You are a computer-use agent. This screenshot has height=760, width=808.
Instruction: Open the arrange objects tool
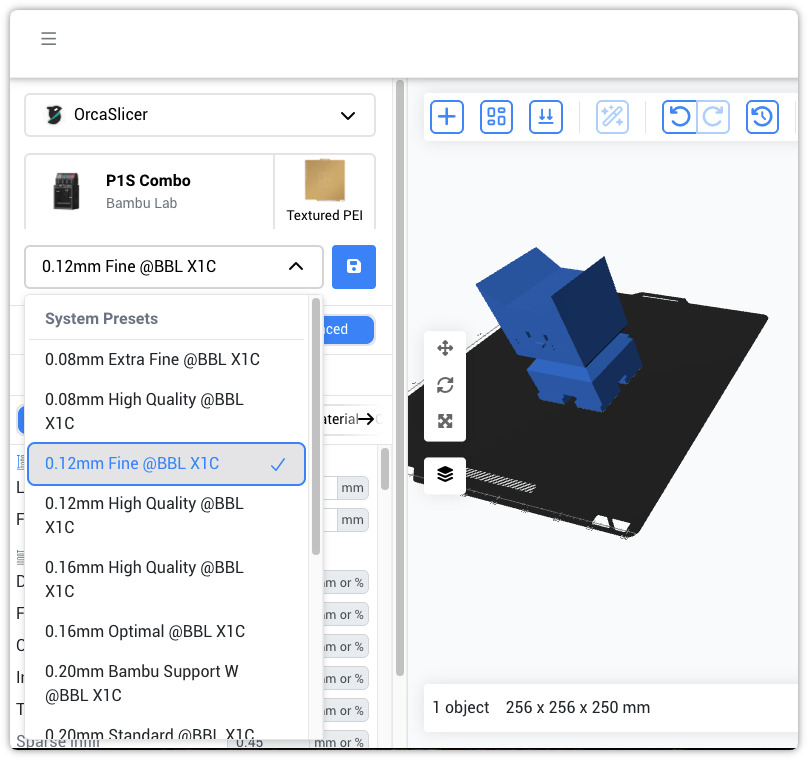tap(496, 117)
